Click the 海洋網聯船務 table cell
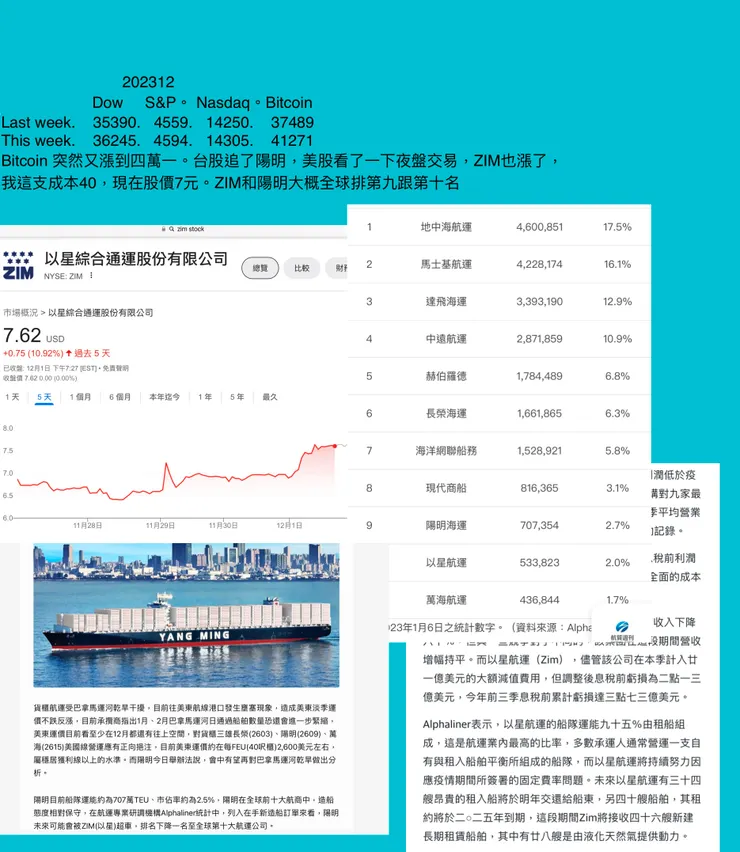 [x=446, y=450]
